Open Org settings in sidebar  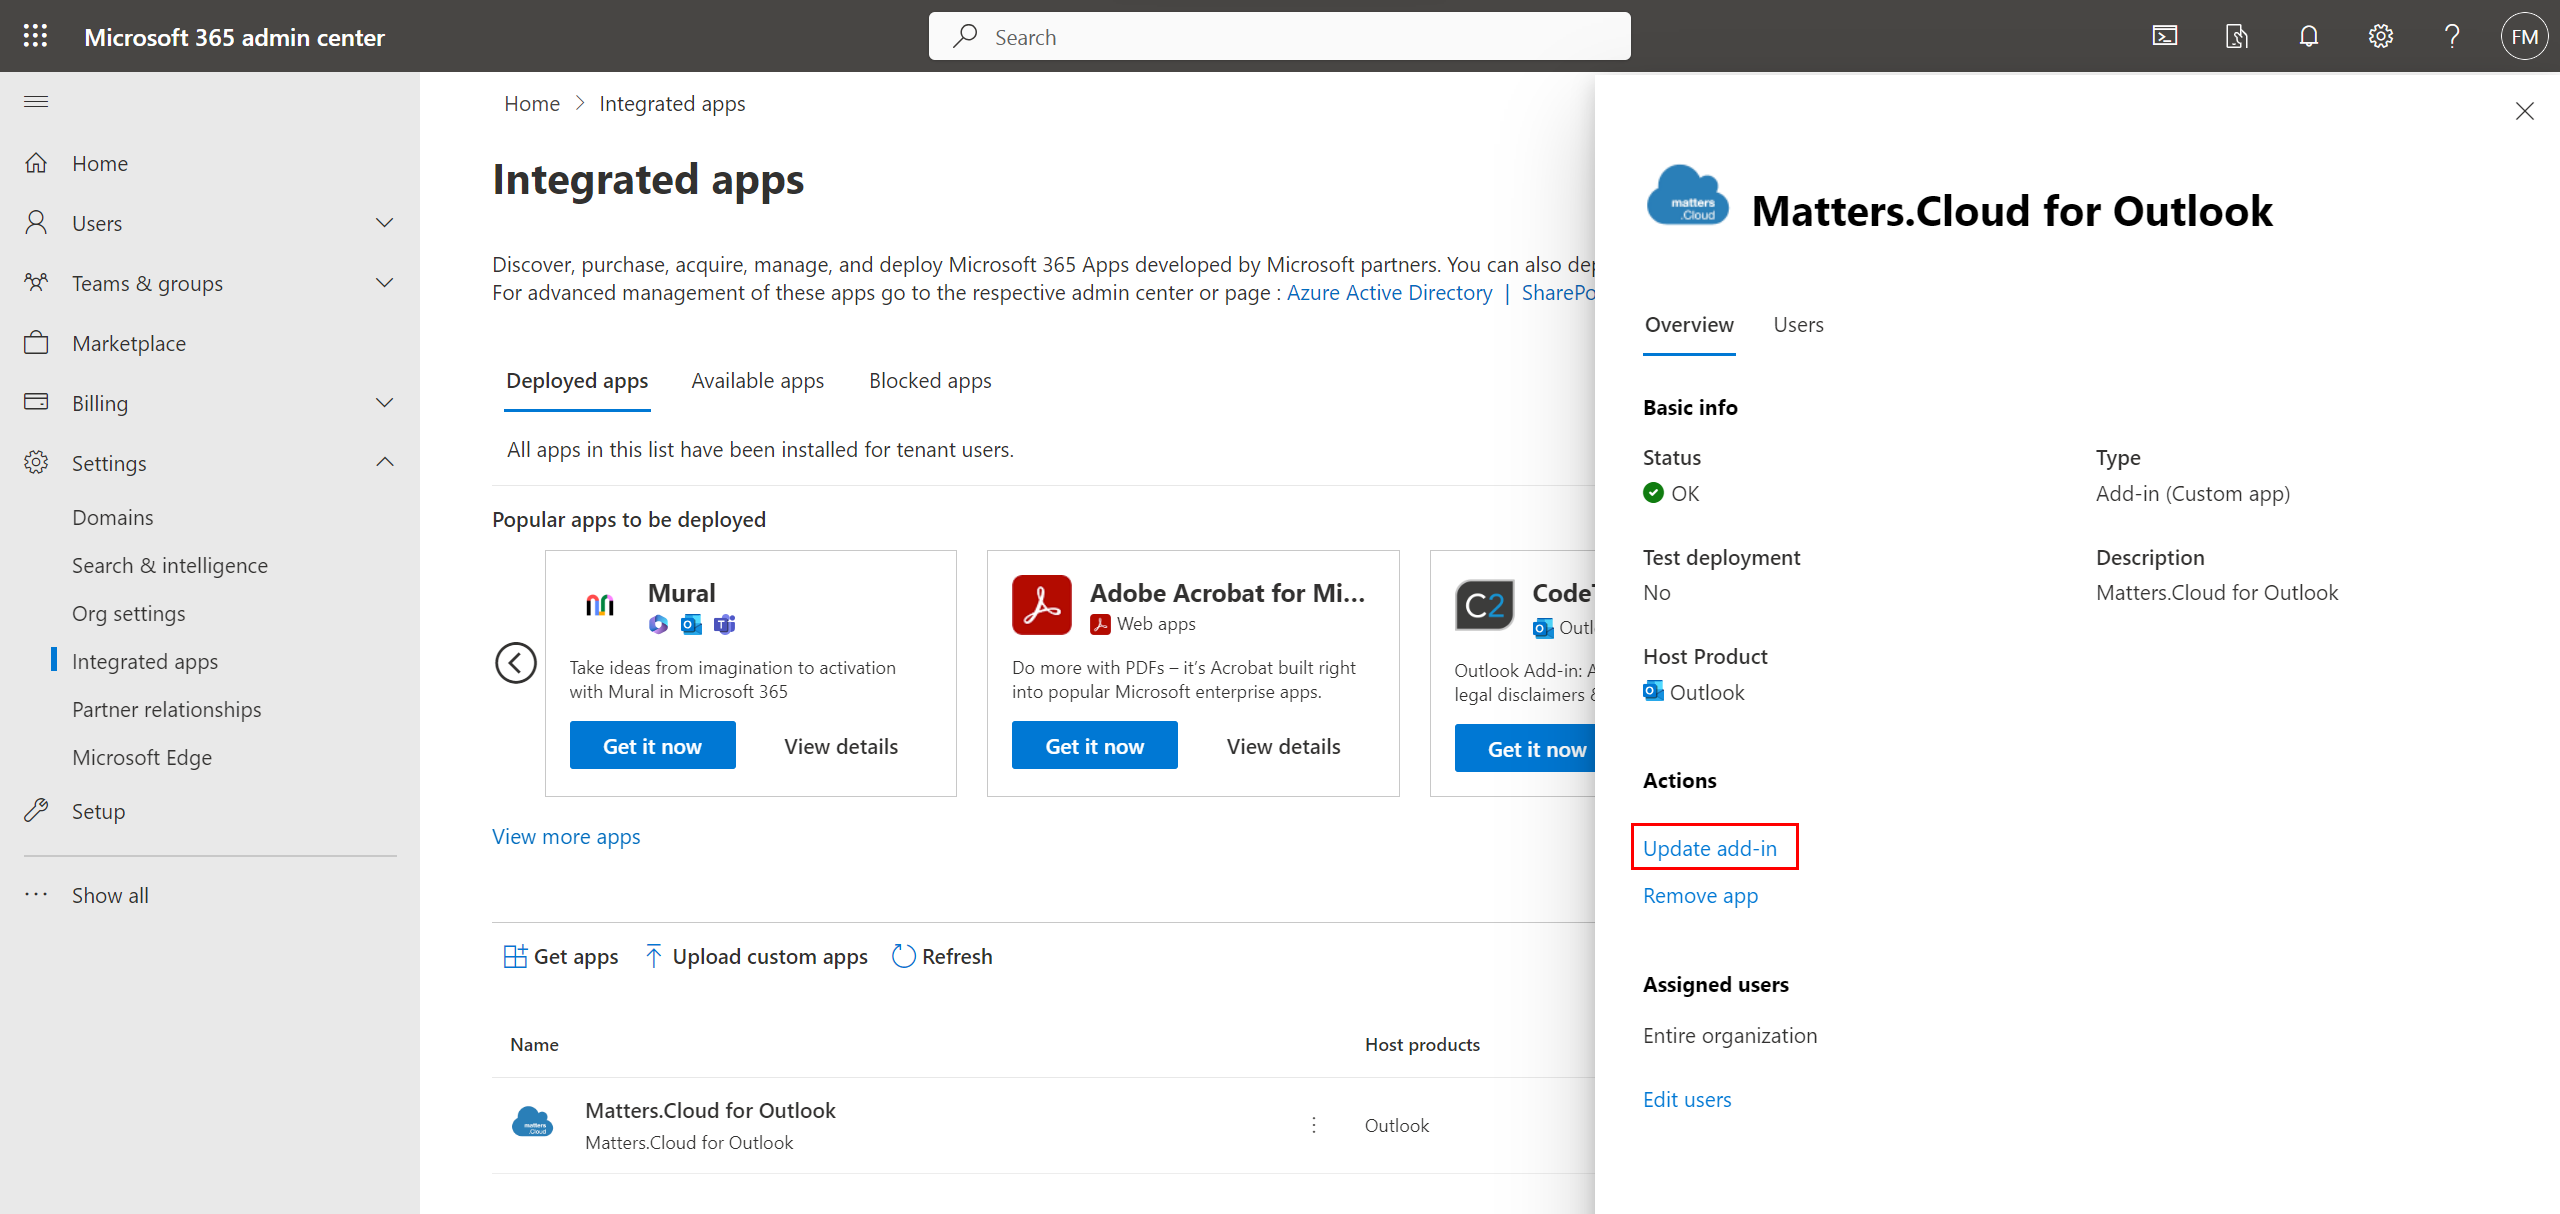tap(129, 613)
